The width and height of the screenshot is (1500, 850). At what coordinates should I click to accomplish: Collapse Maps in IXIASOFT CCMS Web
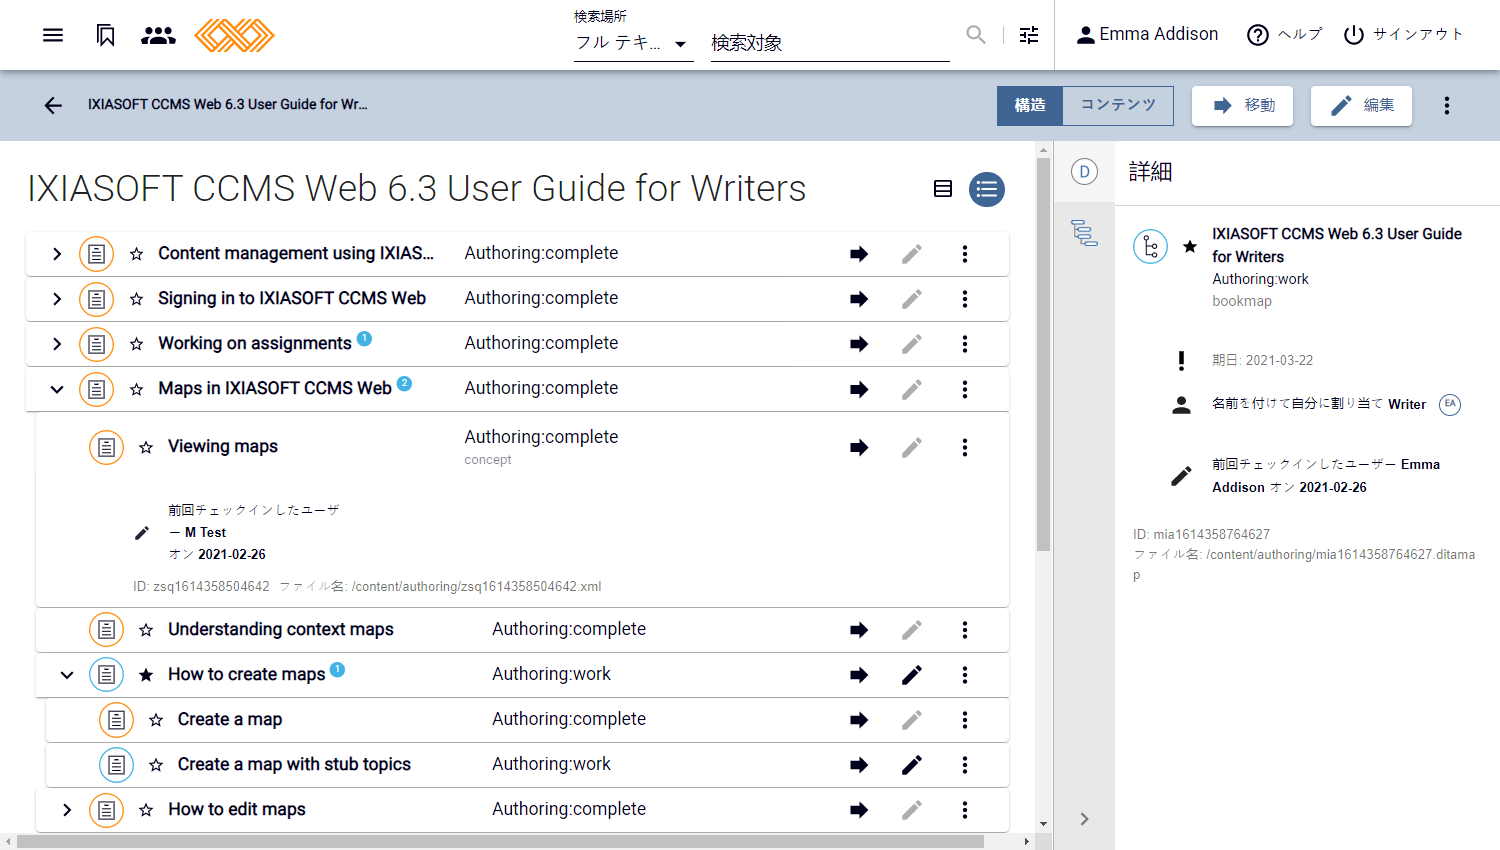(57, 389)
